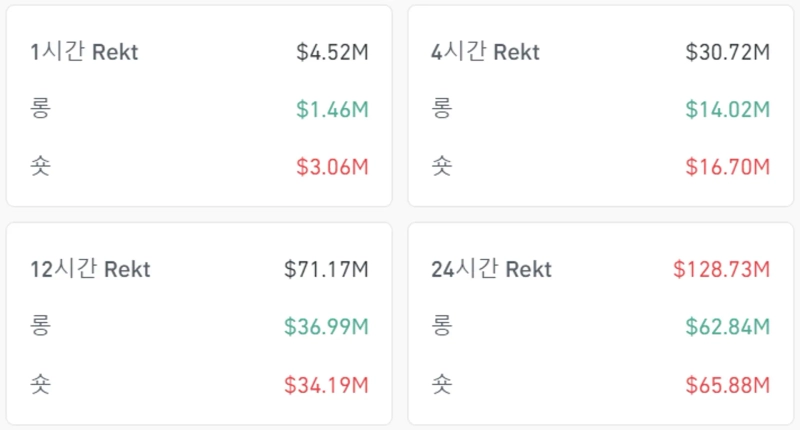Image resolution: width=800 pixels, height=430 pixels.
Task: Select the red $16.70M short value
Action: pyautogui.click(x=727, y=166)
